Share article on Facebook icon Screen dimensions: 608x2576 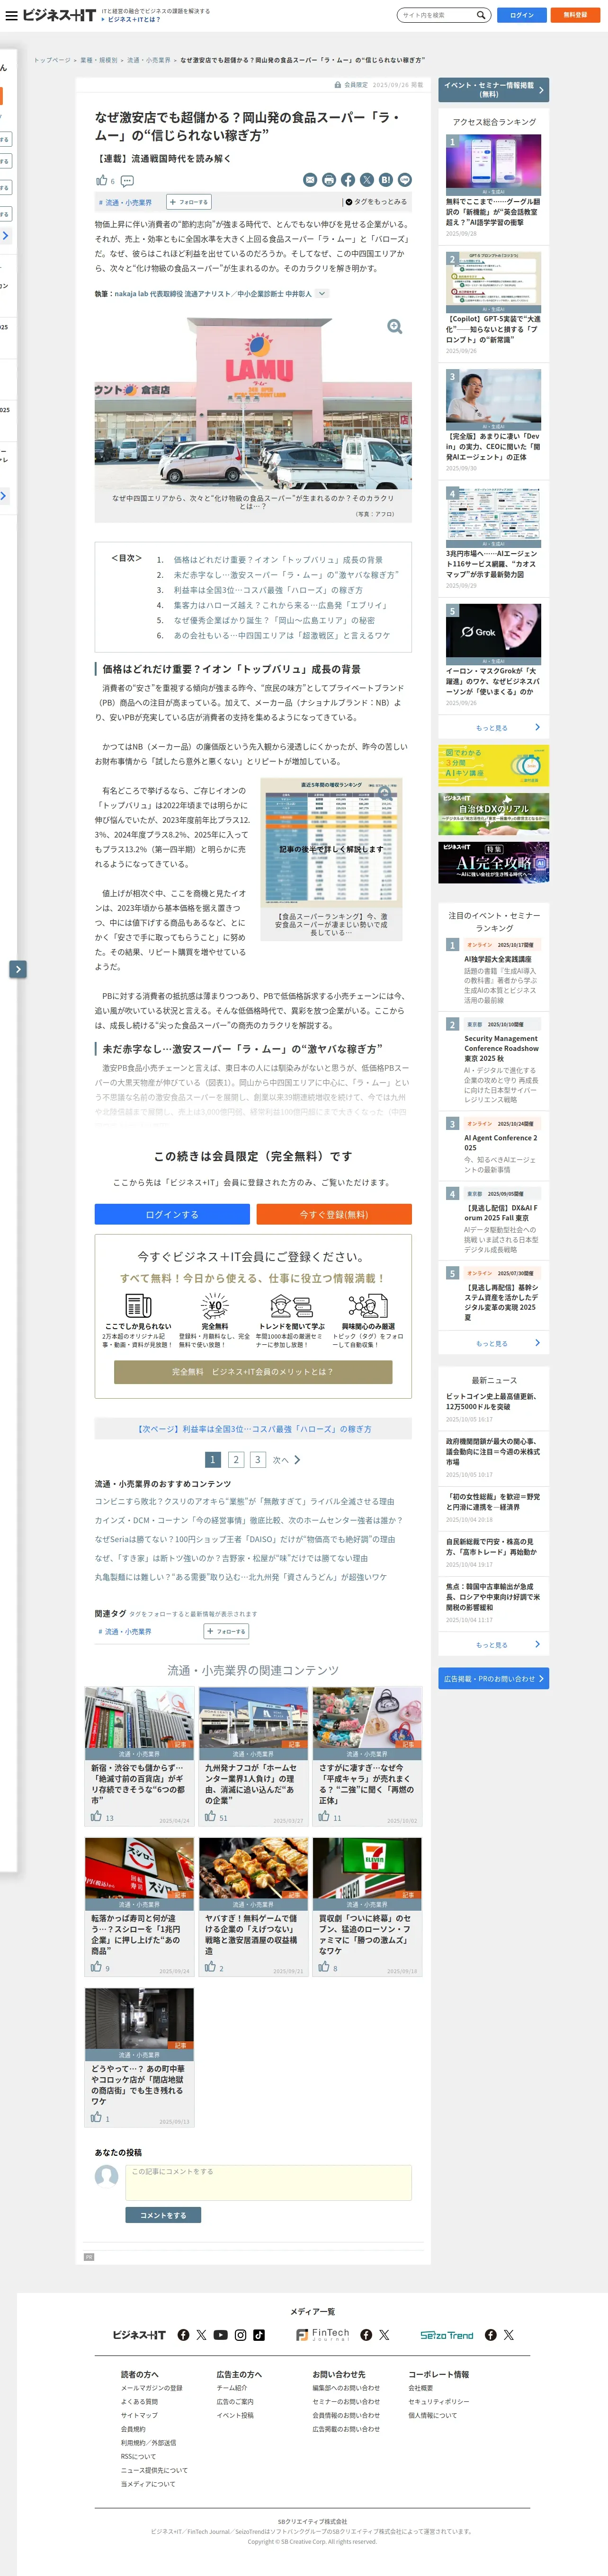tap(348, 180)
